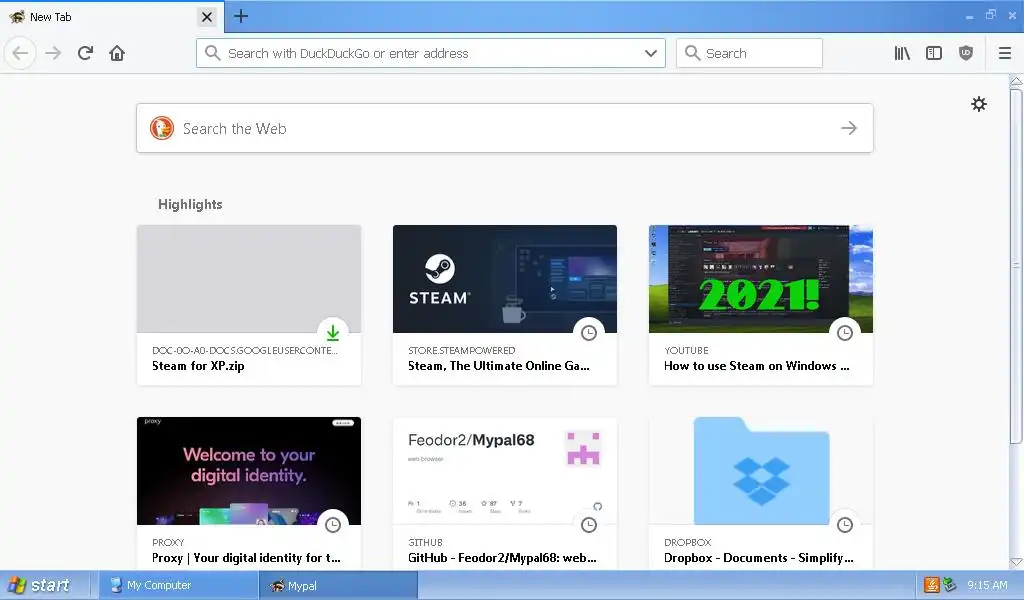
Task: Open the Dropbox folder thumbnail
Action: pos(761,471)
